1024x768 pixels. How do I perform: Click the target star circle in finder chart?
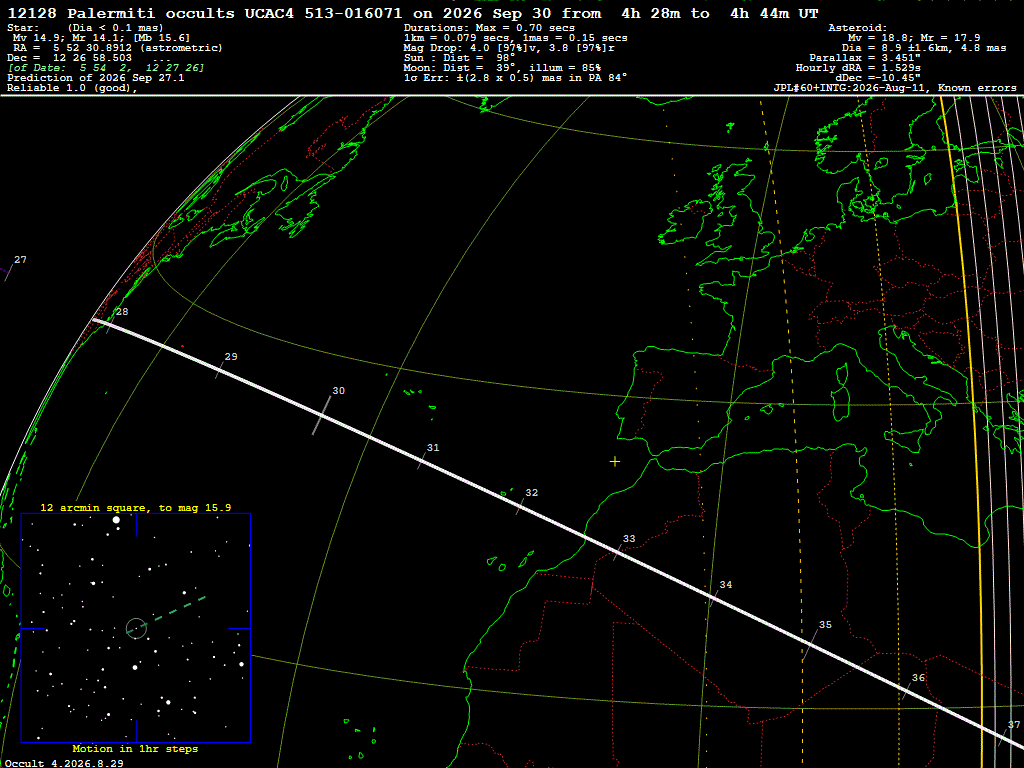click(x=136, y=628)
